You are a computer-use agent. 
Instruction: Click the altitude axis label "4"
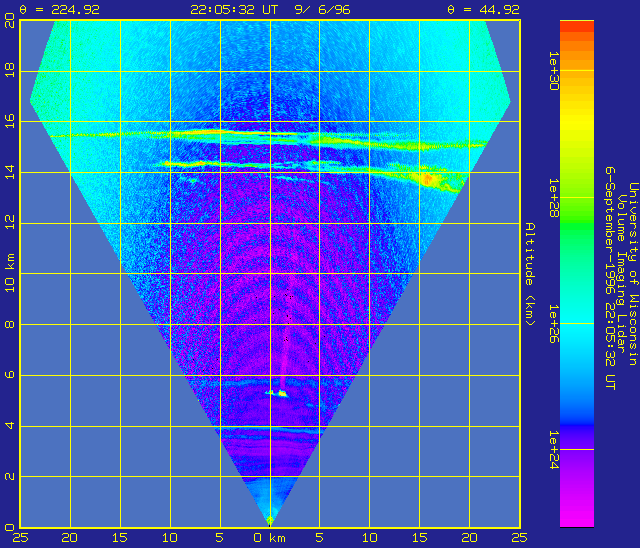tap(10, 425)
